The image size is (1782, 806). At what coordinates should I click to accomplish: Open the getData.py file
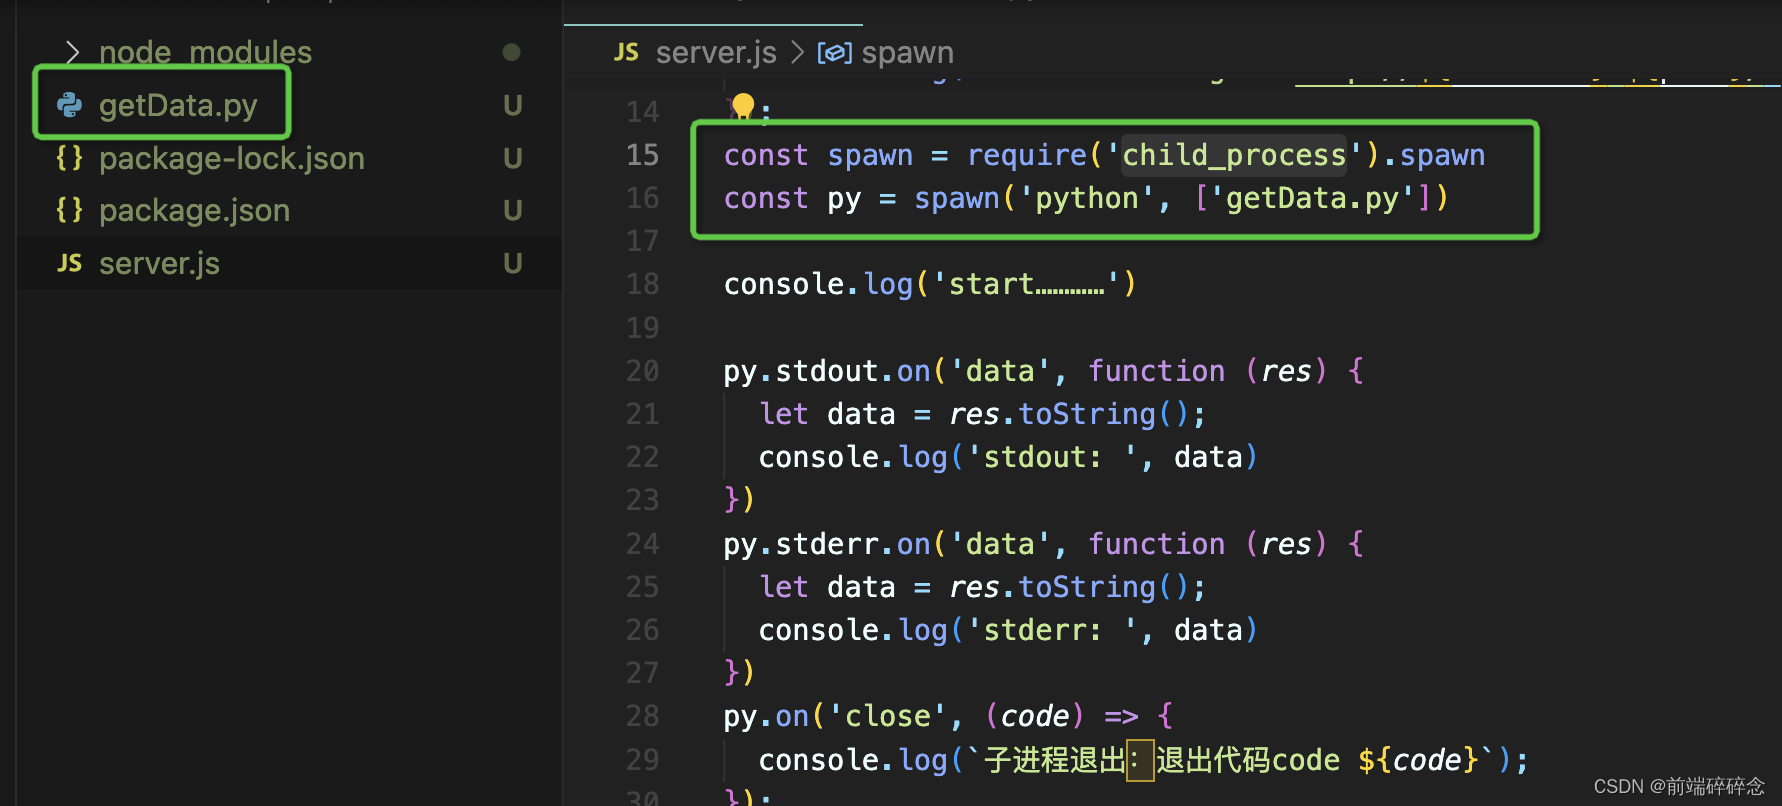tap(178, 105)
